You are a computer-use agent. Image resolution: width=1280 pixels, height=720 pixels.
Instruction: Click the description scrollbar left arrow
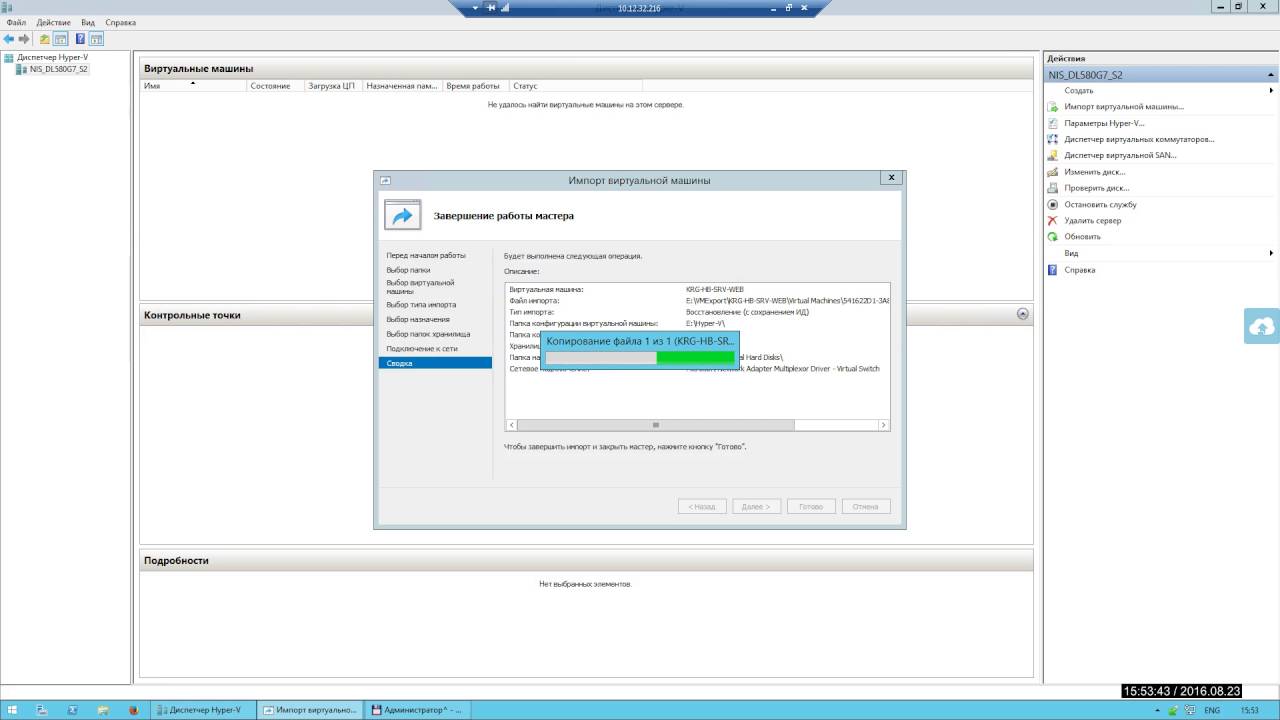(511, 425)
